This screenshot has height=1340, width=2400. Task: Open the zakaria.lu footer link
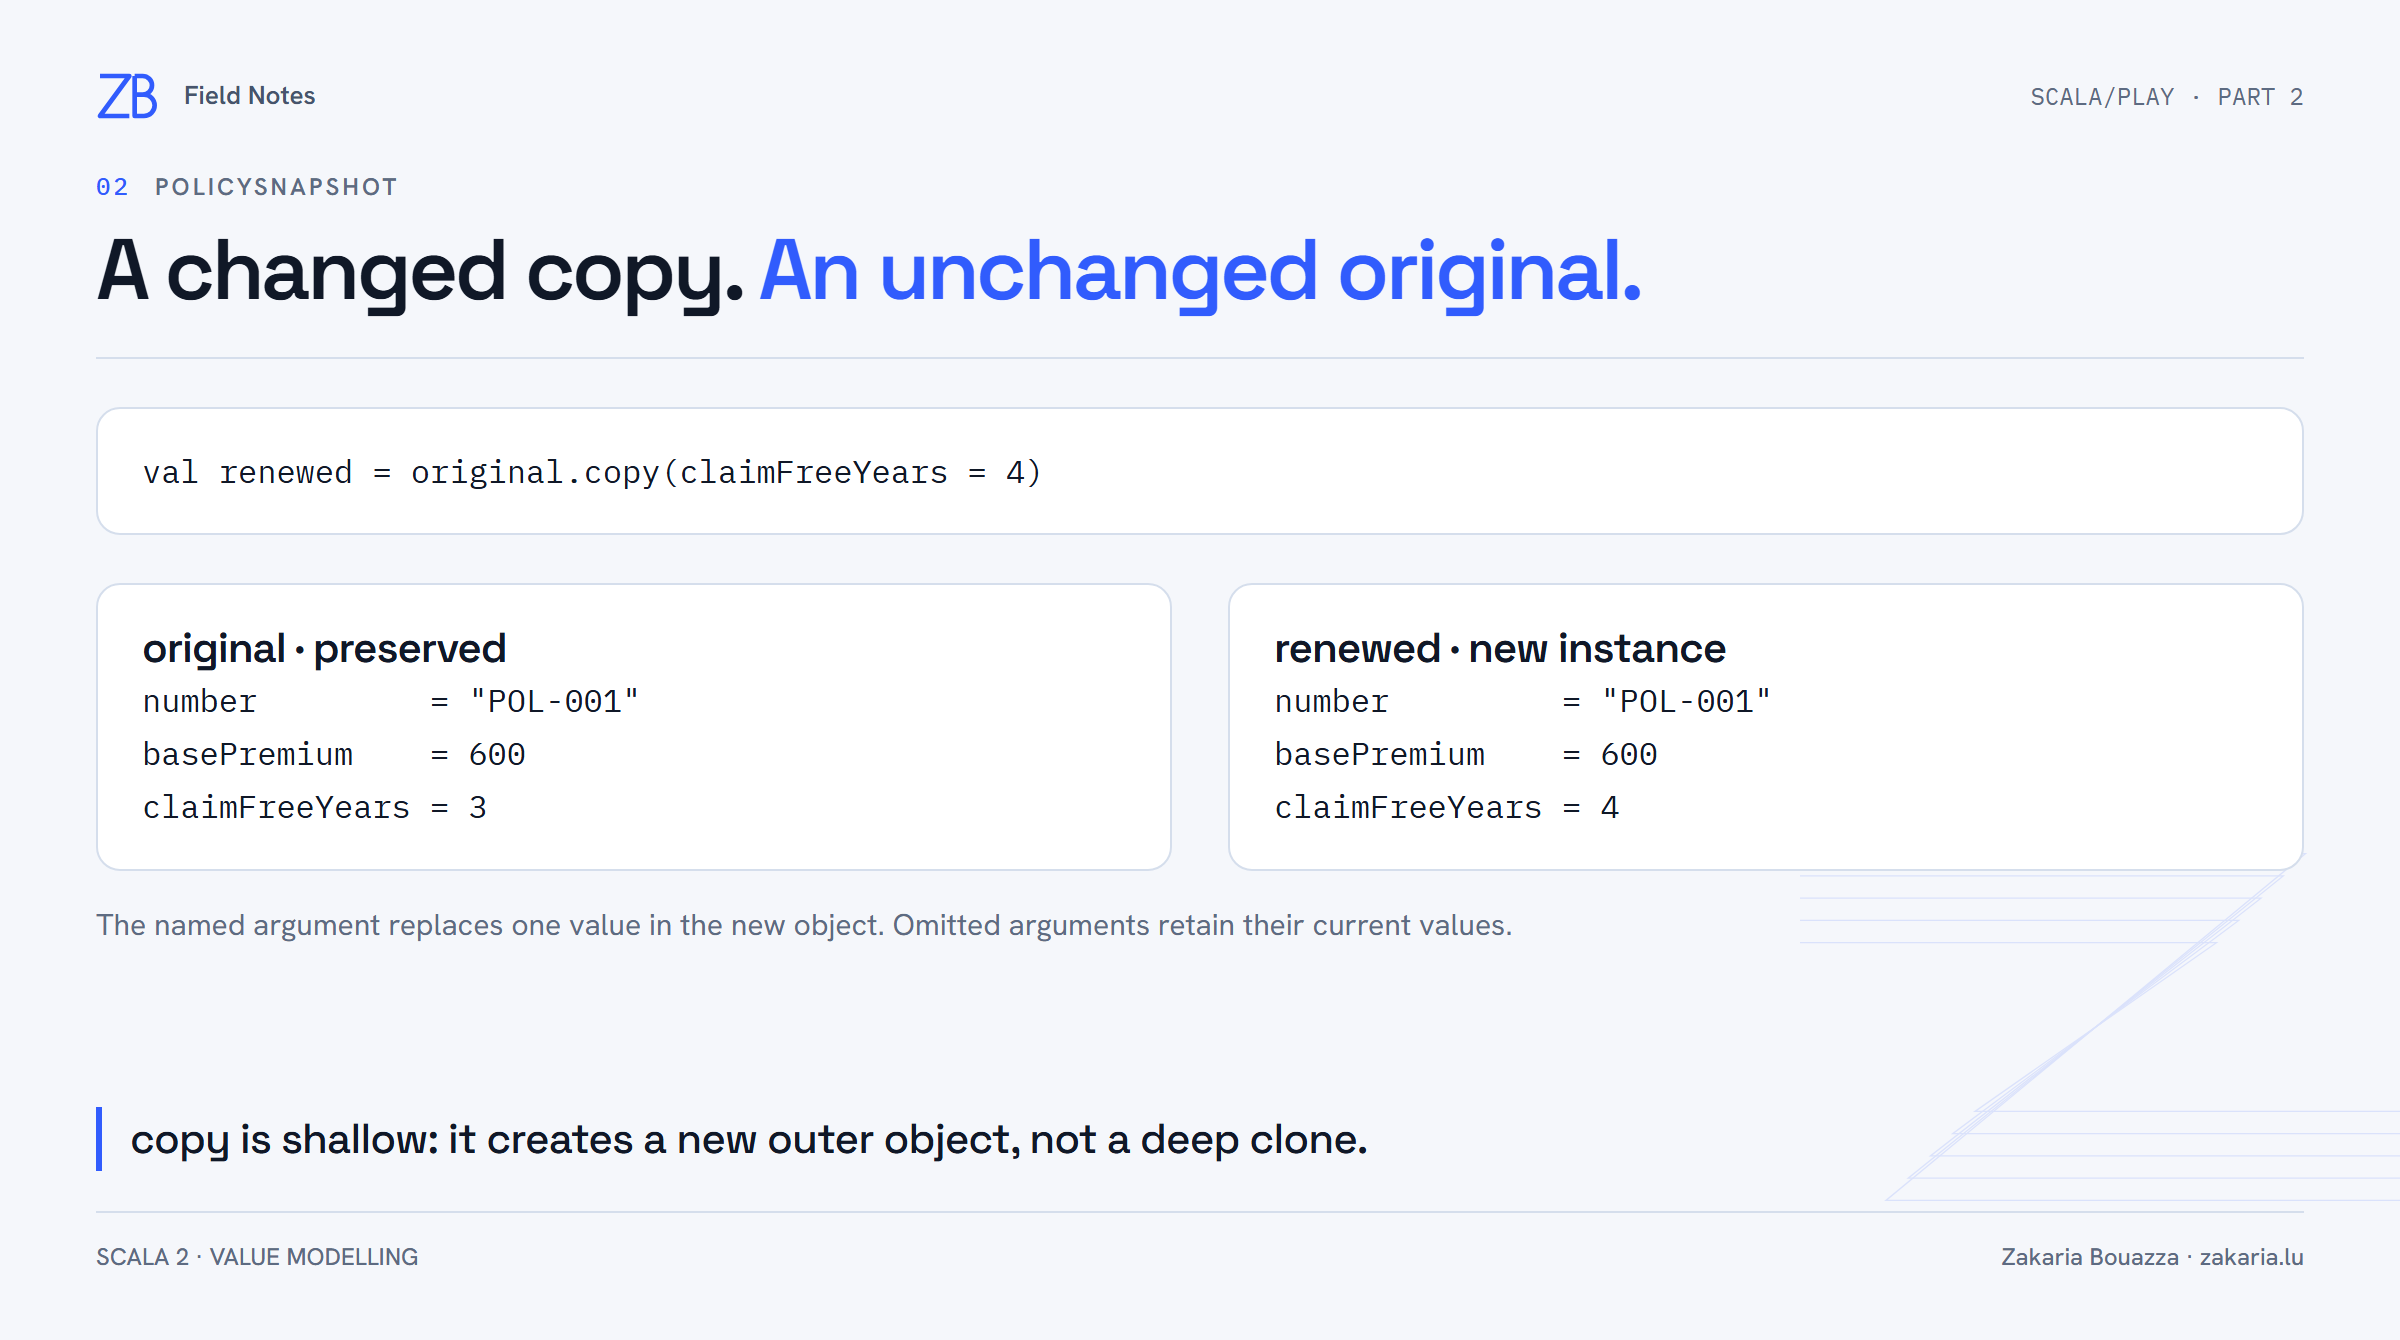coord(2251,1257)
